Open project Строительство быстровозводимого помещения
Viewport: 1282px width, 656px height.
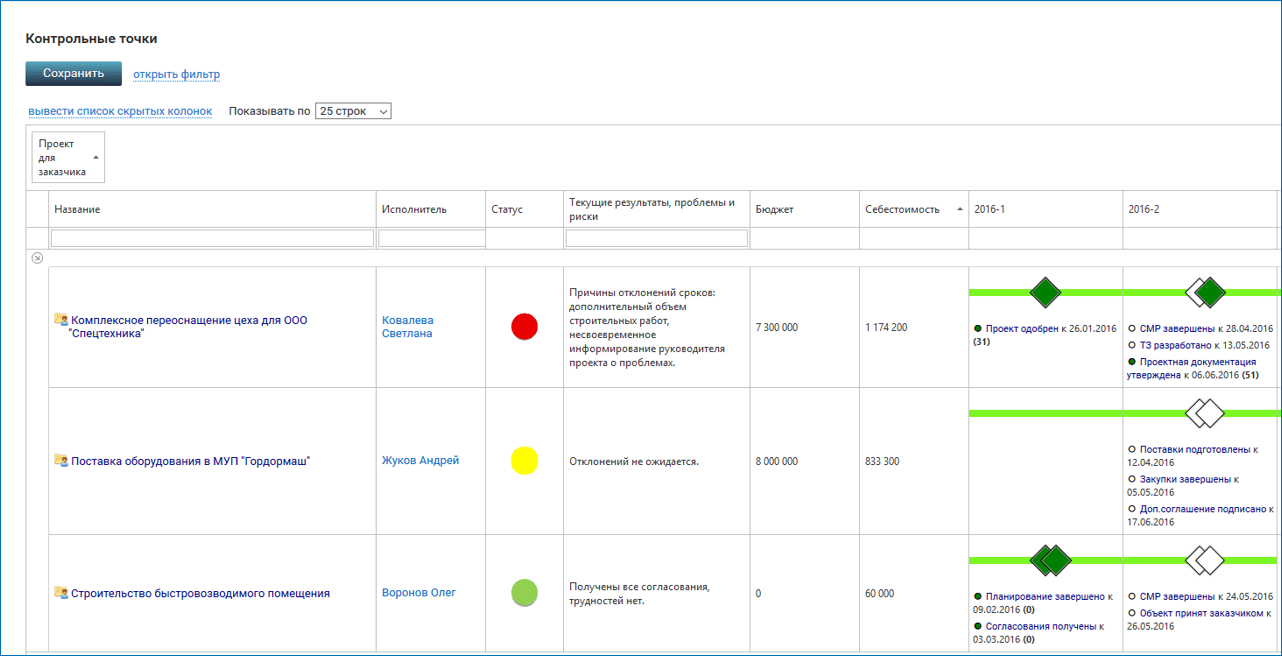[x=200, y=594]
